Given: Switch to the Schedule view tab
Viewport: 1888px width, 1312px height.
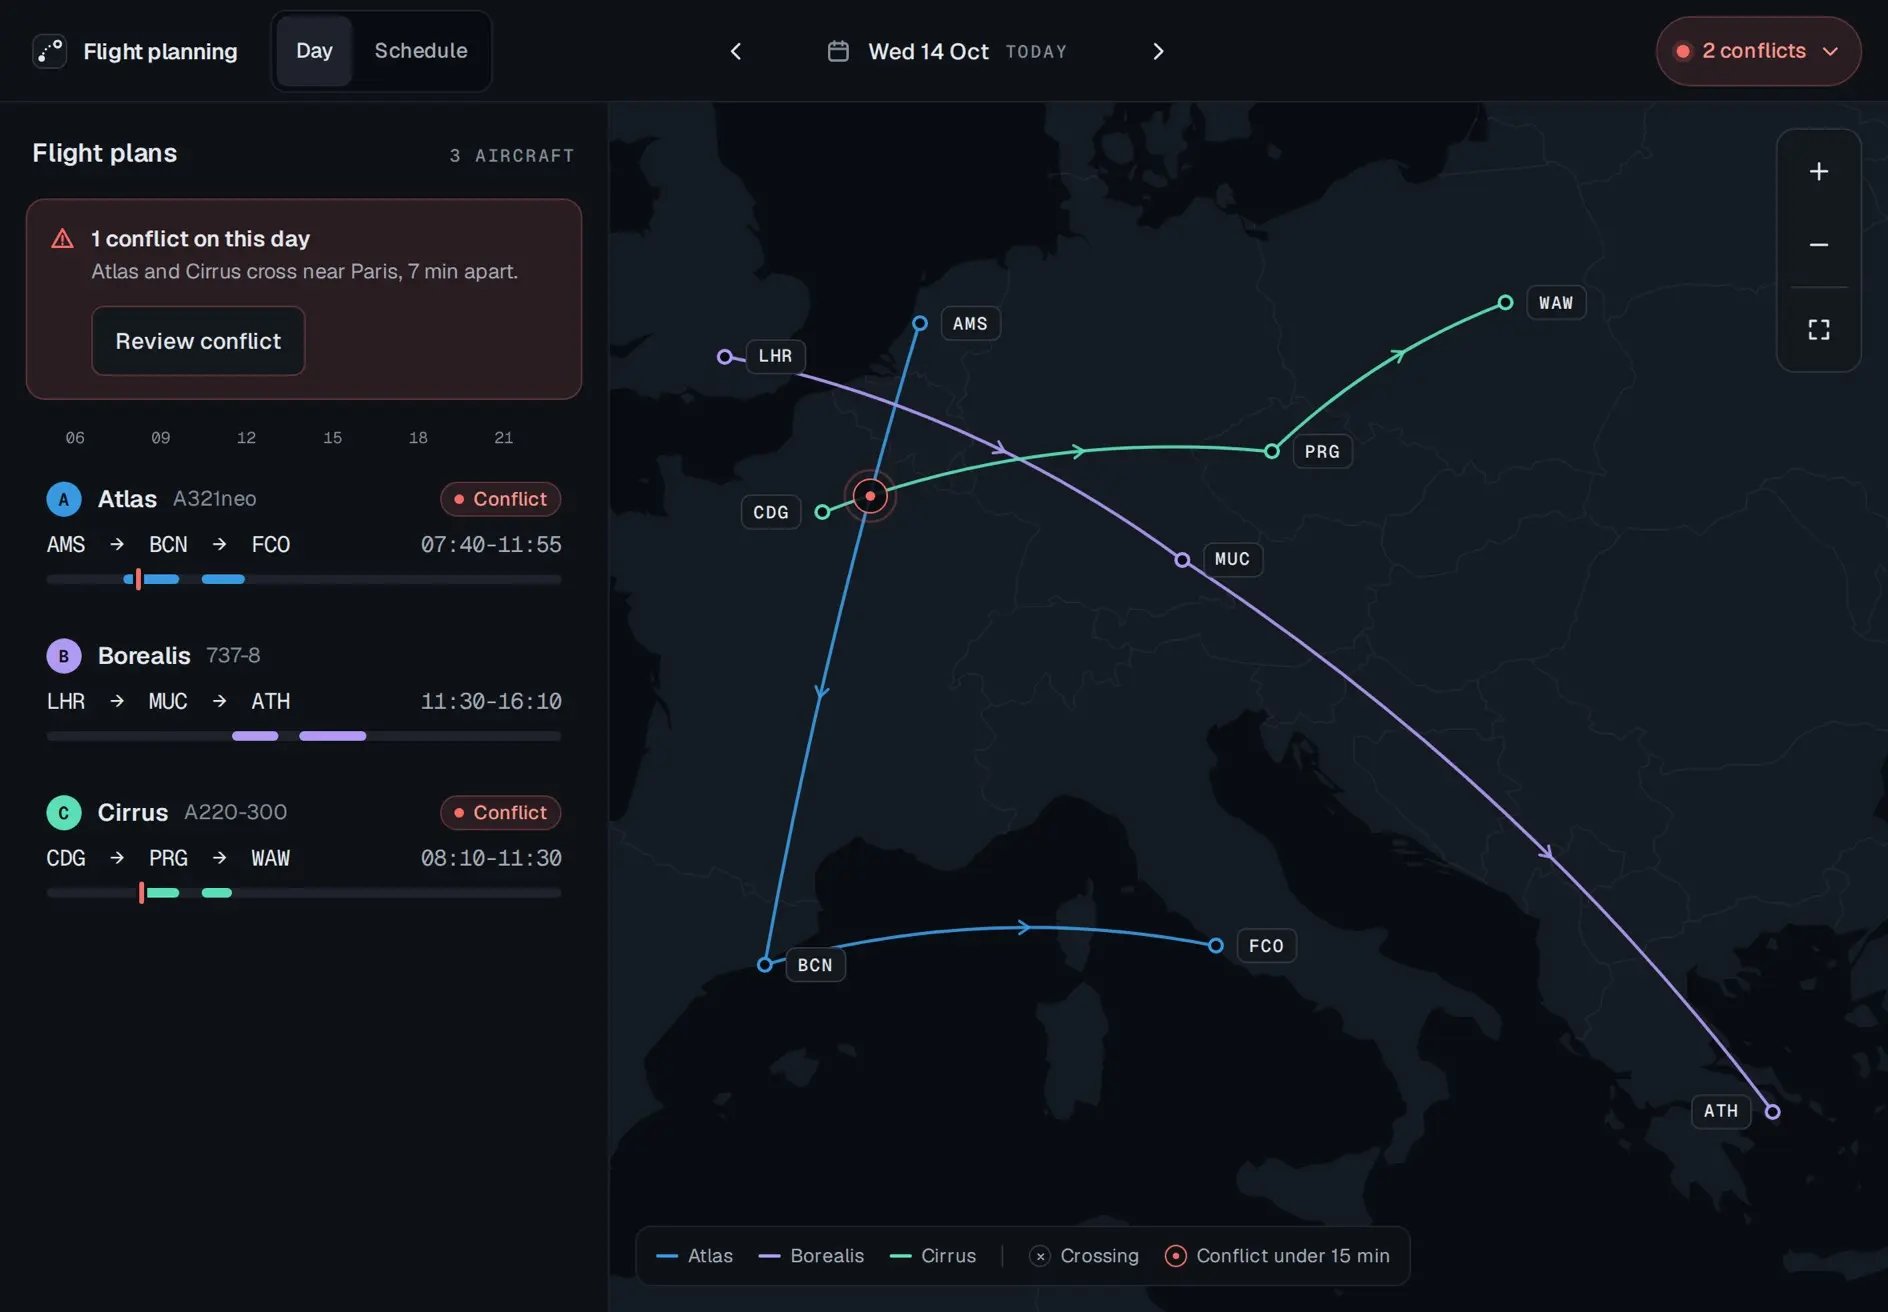Looking at the screenshot, I should pos(421,51).
